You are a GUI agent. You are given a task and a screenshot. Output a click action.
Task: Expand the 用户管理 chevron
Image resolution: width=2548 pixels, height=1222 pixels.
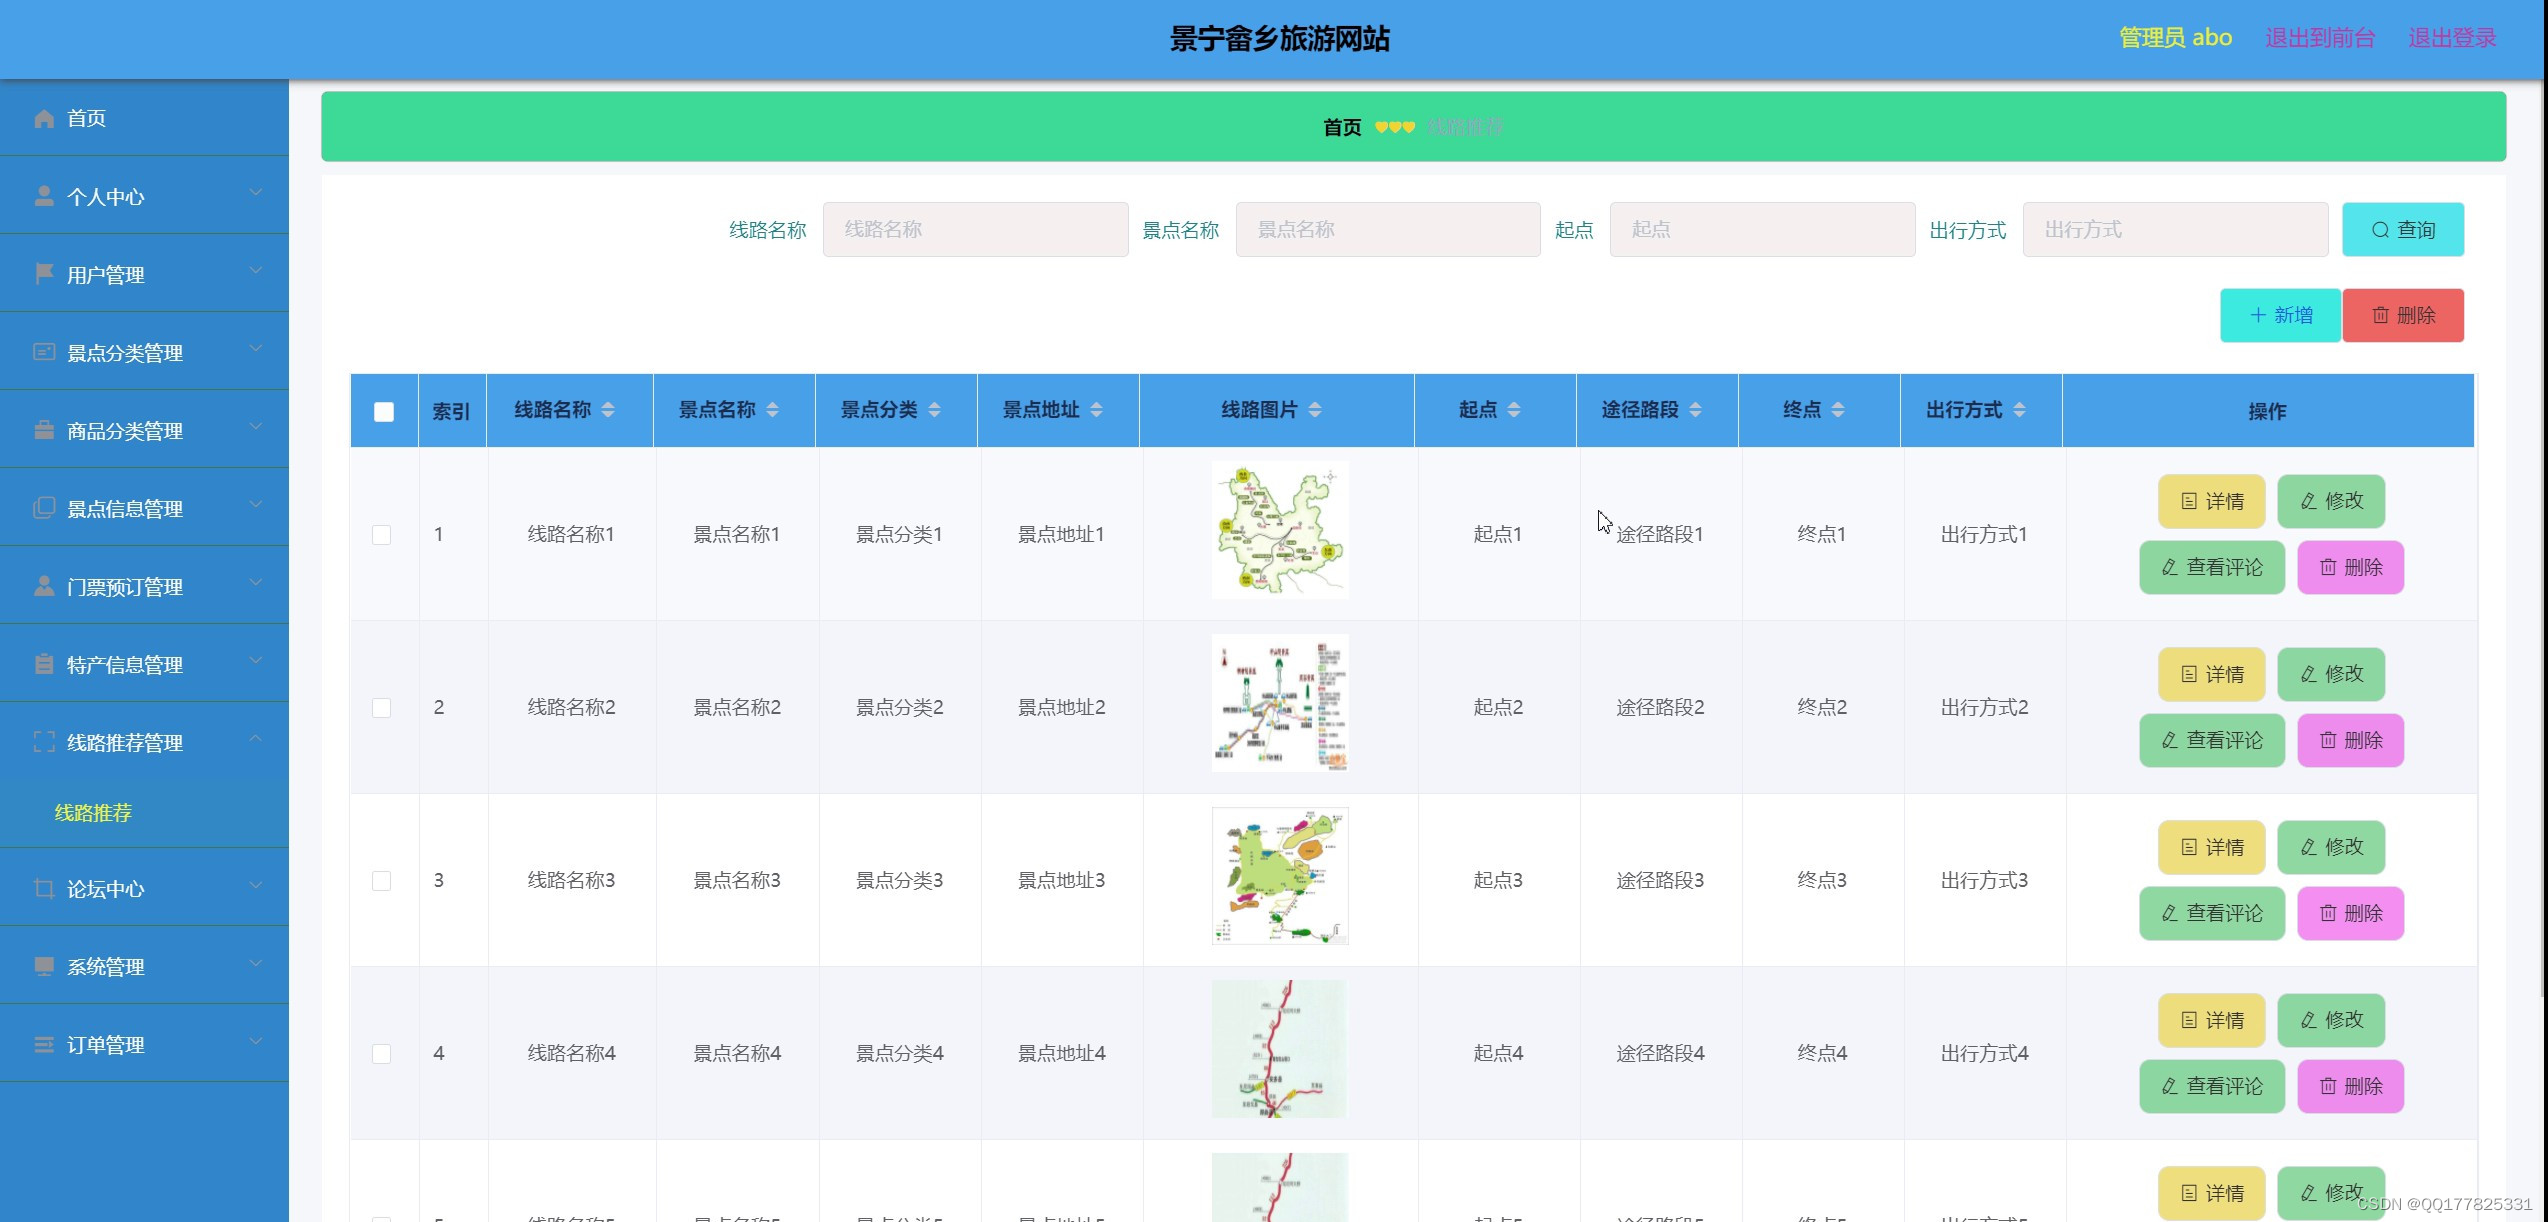256,271
